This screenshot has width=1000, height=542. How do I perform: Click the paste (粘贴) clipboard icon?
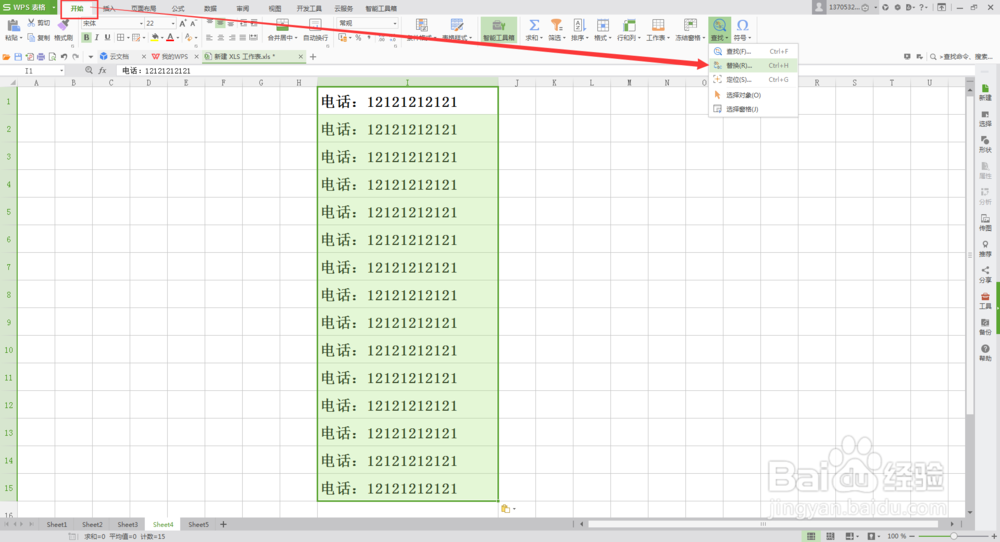click(13, 26)
